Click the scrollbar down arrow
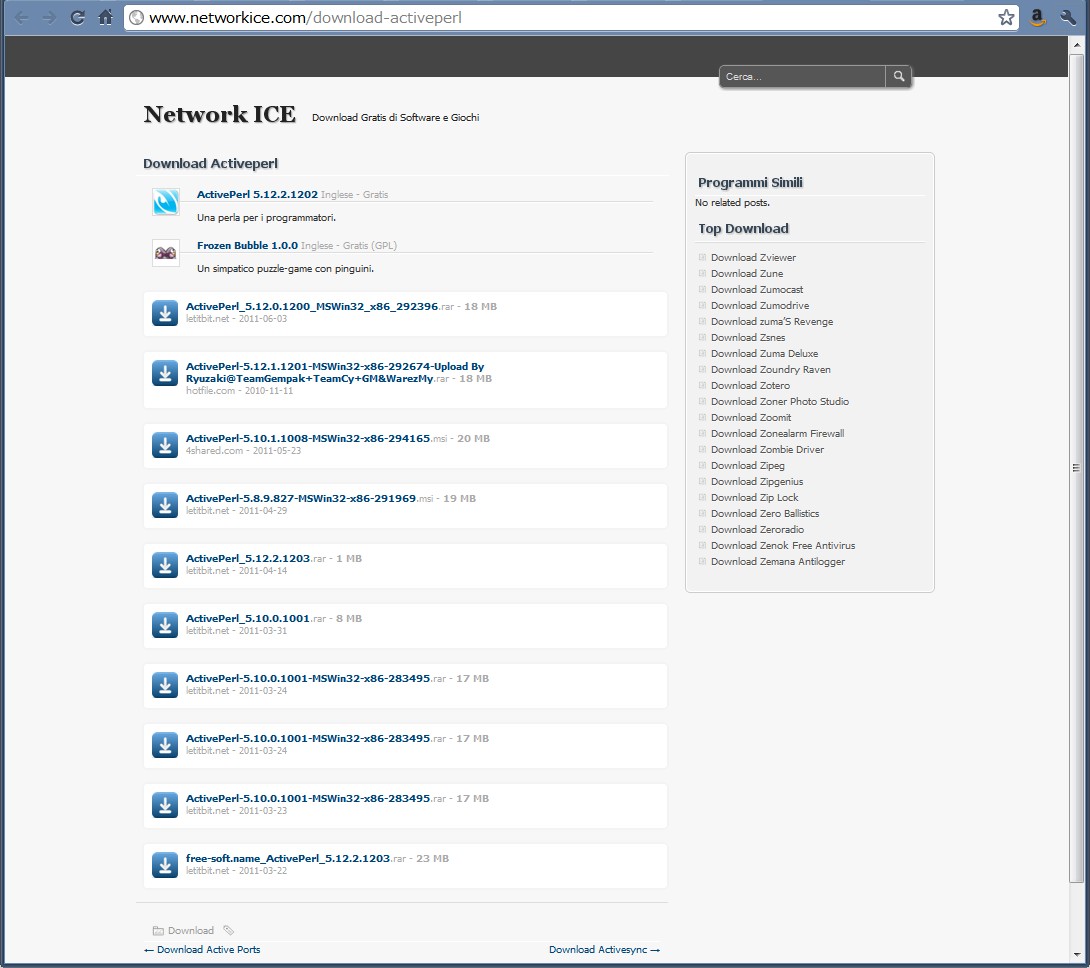Viewport: 1090px width, 968px height. 1076,954
